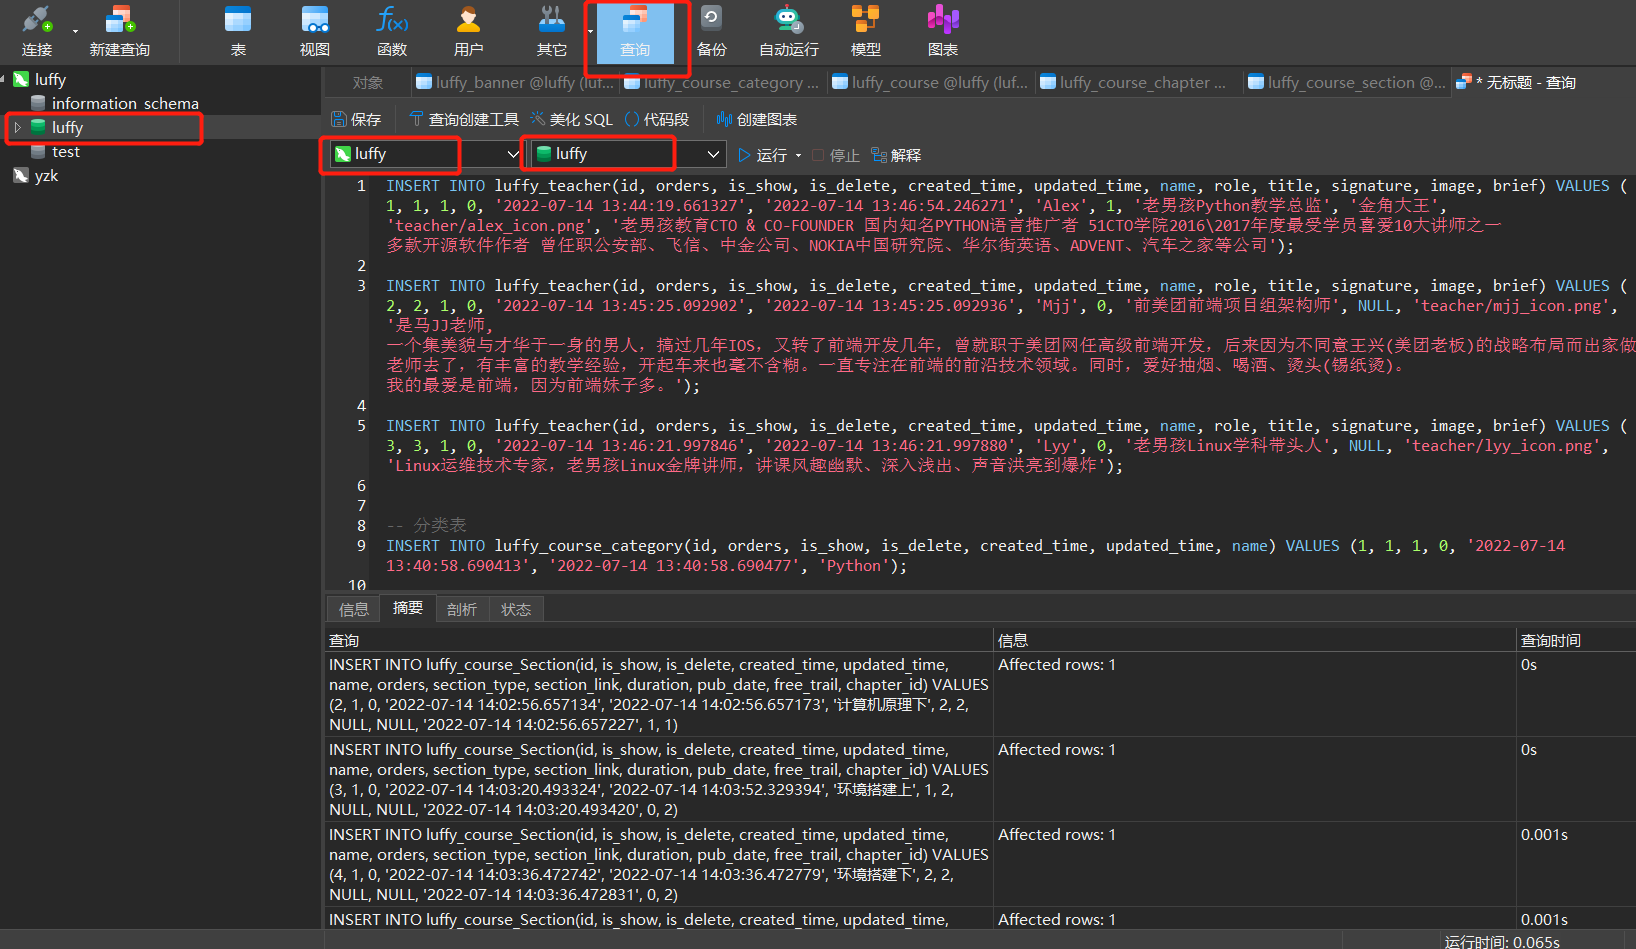Open the dropdown arrow beside 其它
The image size is (1636, 949).
pyautogui.click(x=590, y=31)
